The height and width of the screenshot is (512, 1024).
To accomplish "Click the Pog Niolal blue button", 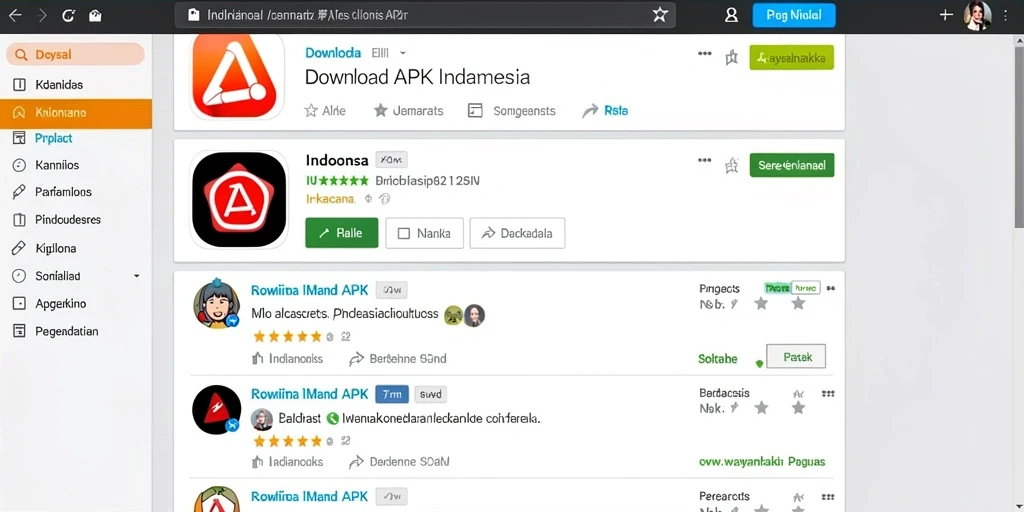I will click(793, 15).
